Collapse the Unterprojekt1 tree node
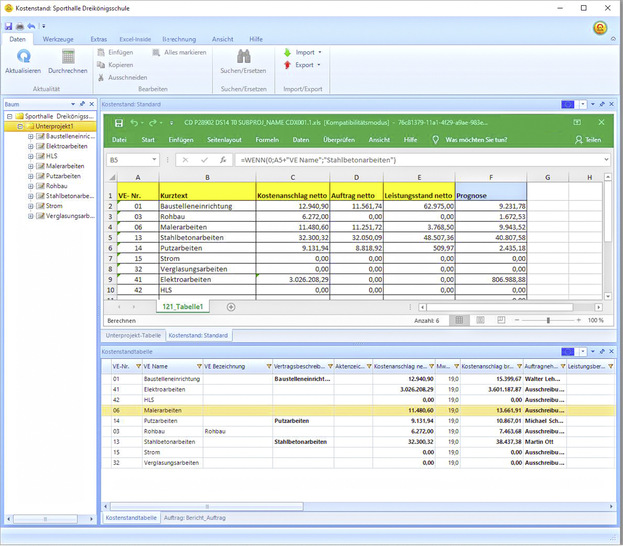623x546 pixels. [21, 126]
